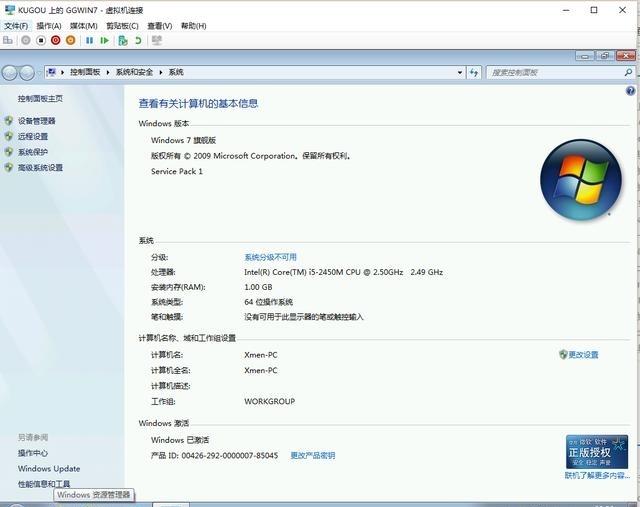Expand the arrow after 控制面板 in breadcrumb
Screen dimensions: 640x507
[109, 72]
